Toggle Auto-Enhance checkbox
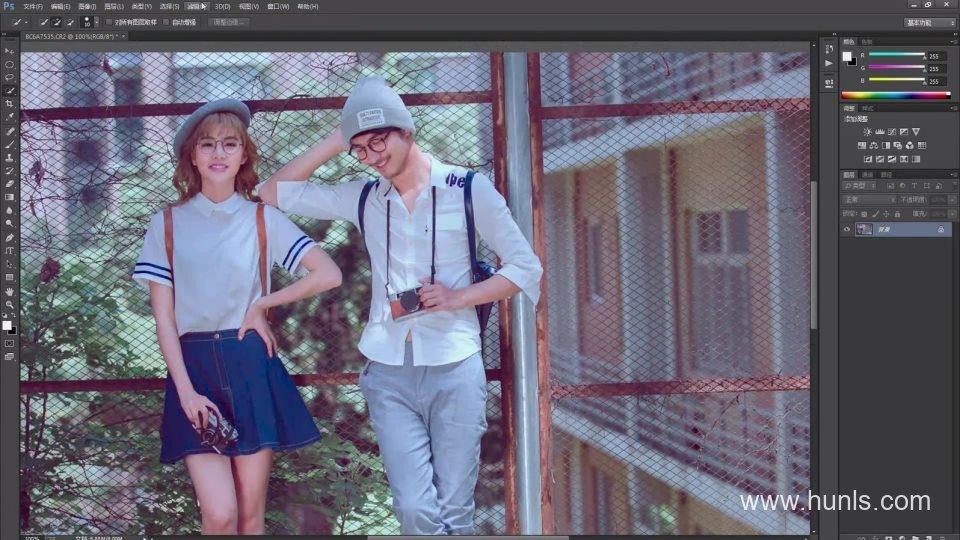 coord(166,22)
